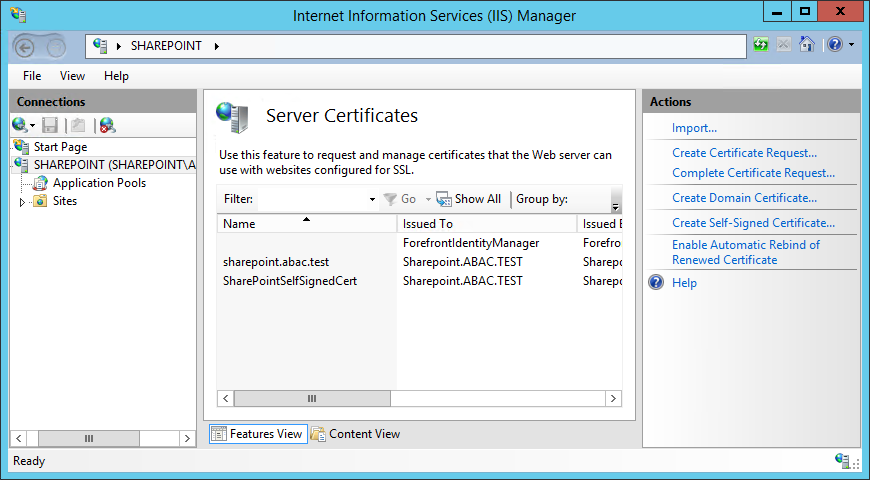Sort by the Issued To column header
Screen dimensions: 870x480
487,224
